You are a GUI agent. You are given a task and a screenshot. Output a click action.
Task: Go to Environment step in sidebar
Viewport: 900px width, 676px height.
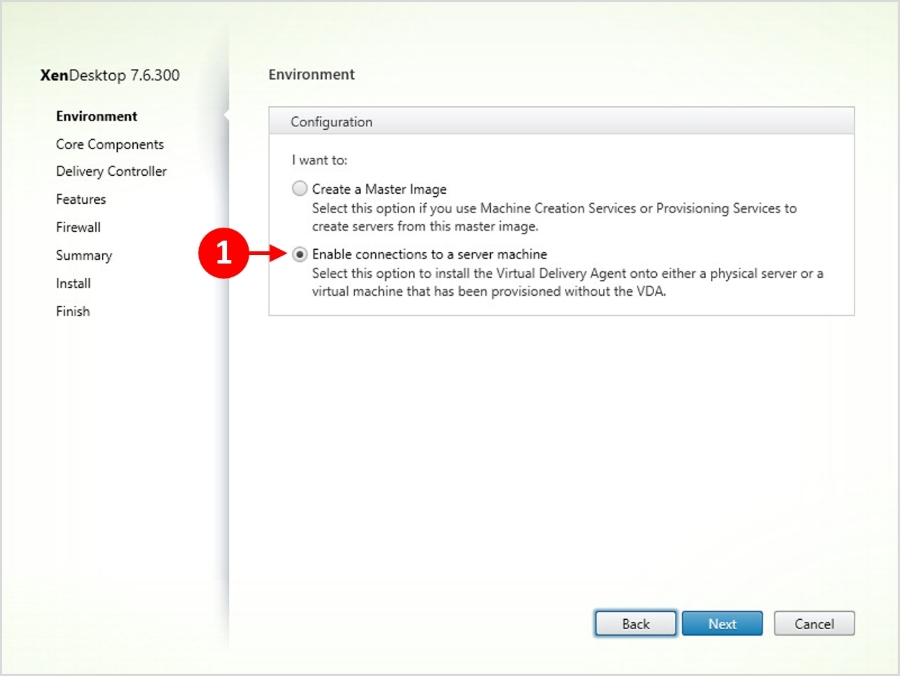point(96,116)
